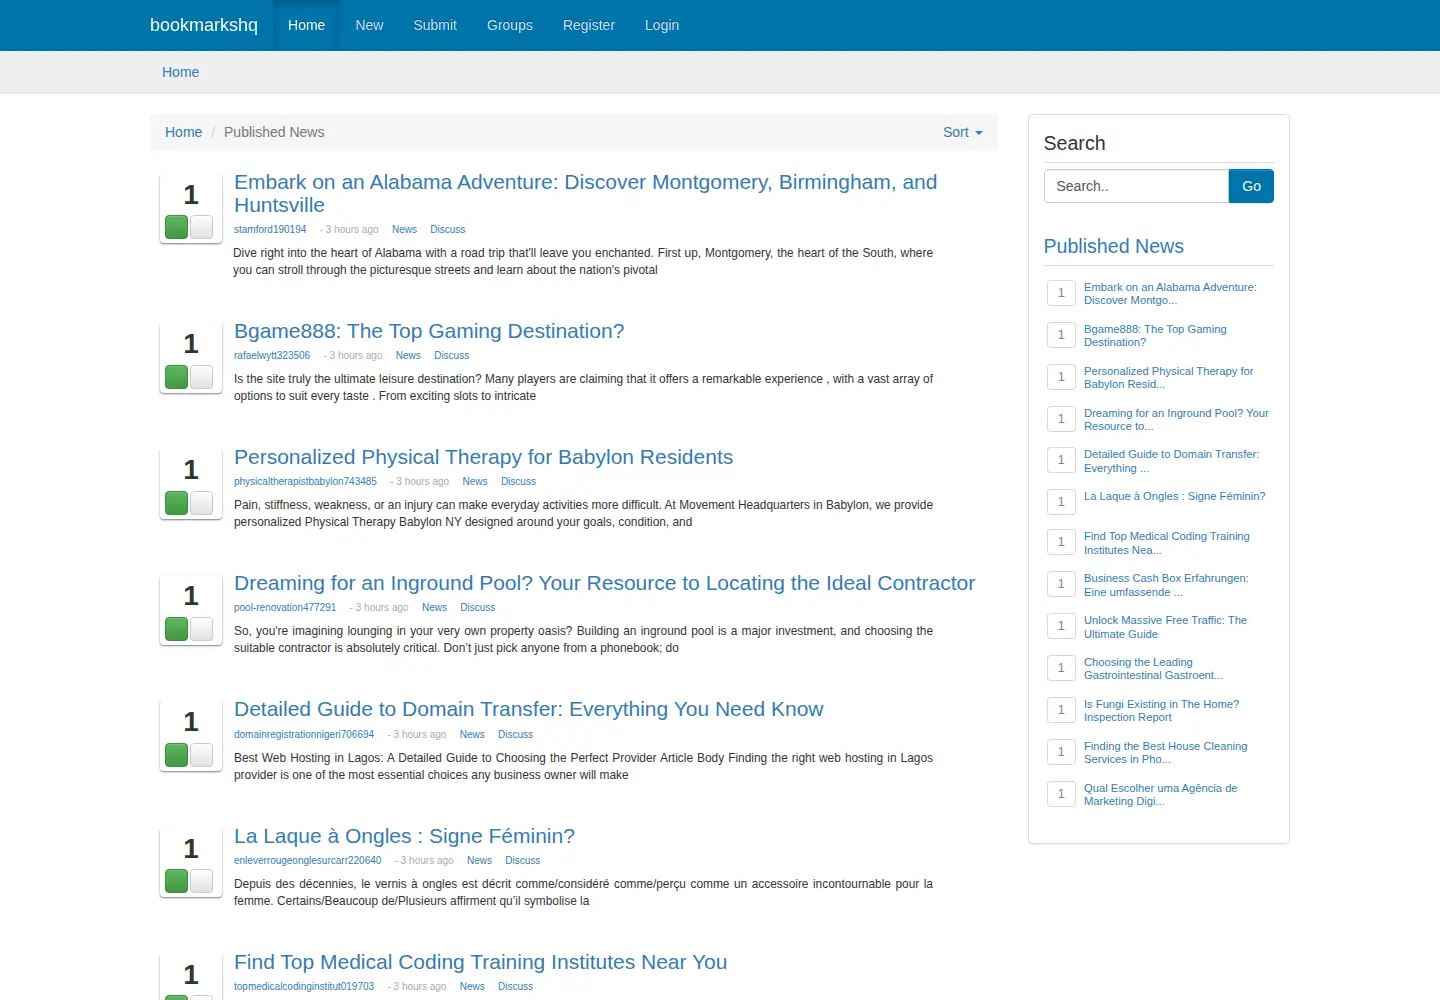
Task: Upvote the Inground Pool post
Action: [x=177, y=629]
